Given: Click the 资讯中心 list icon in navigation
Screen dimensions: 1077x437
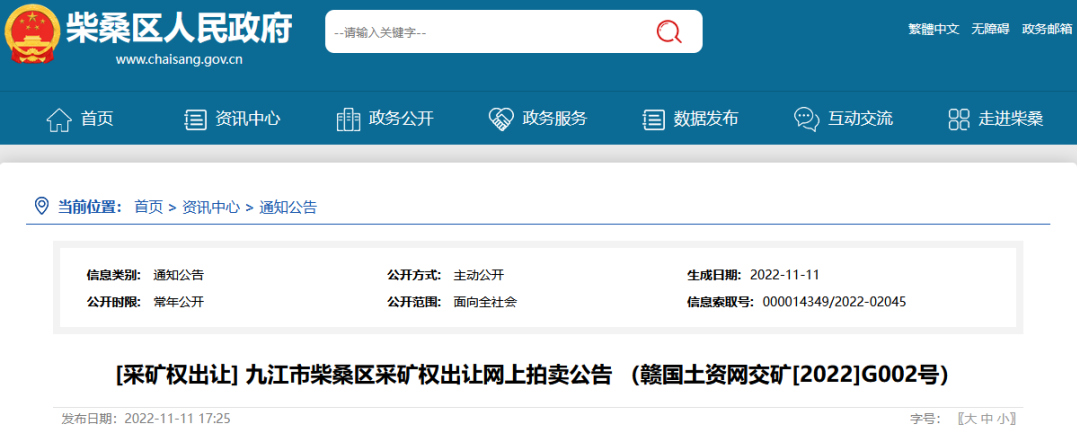Looking at the screenshot, I should 195,119.
